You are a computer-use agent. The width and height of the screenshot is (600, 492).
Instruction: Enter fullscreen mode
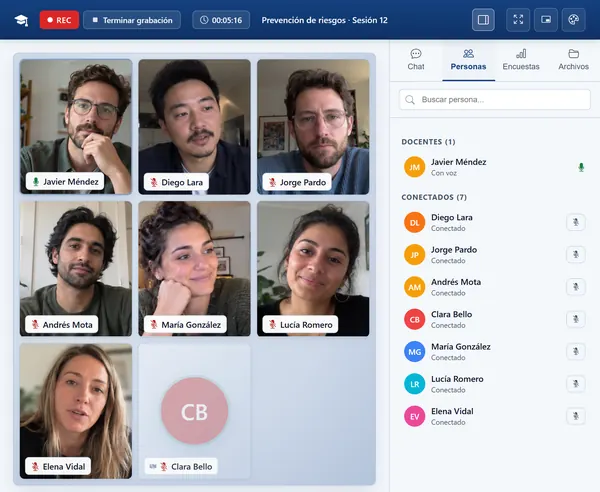518,20
